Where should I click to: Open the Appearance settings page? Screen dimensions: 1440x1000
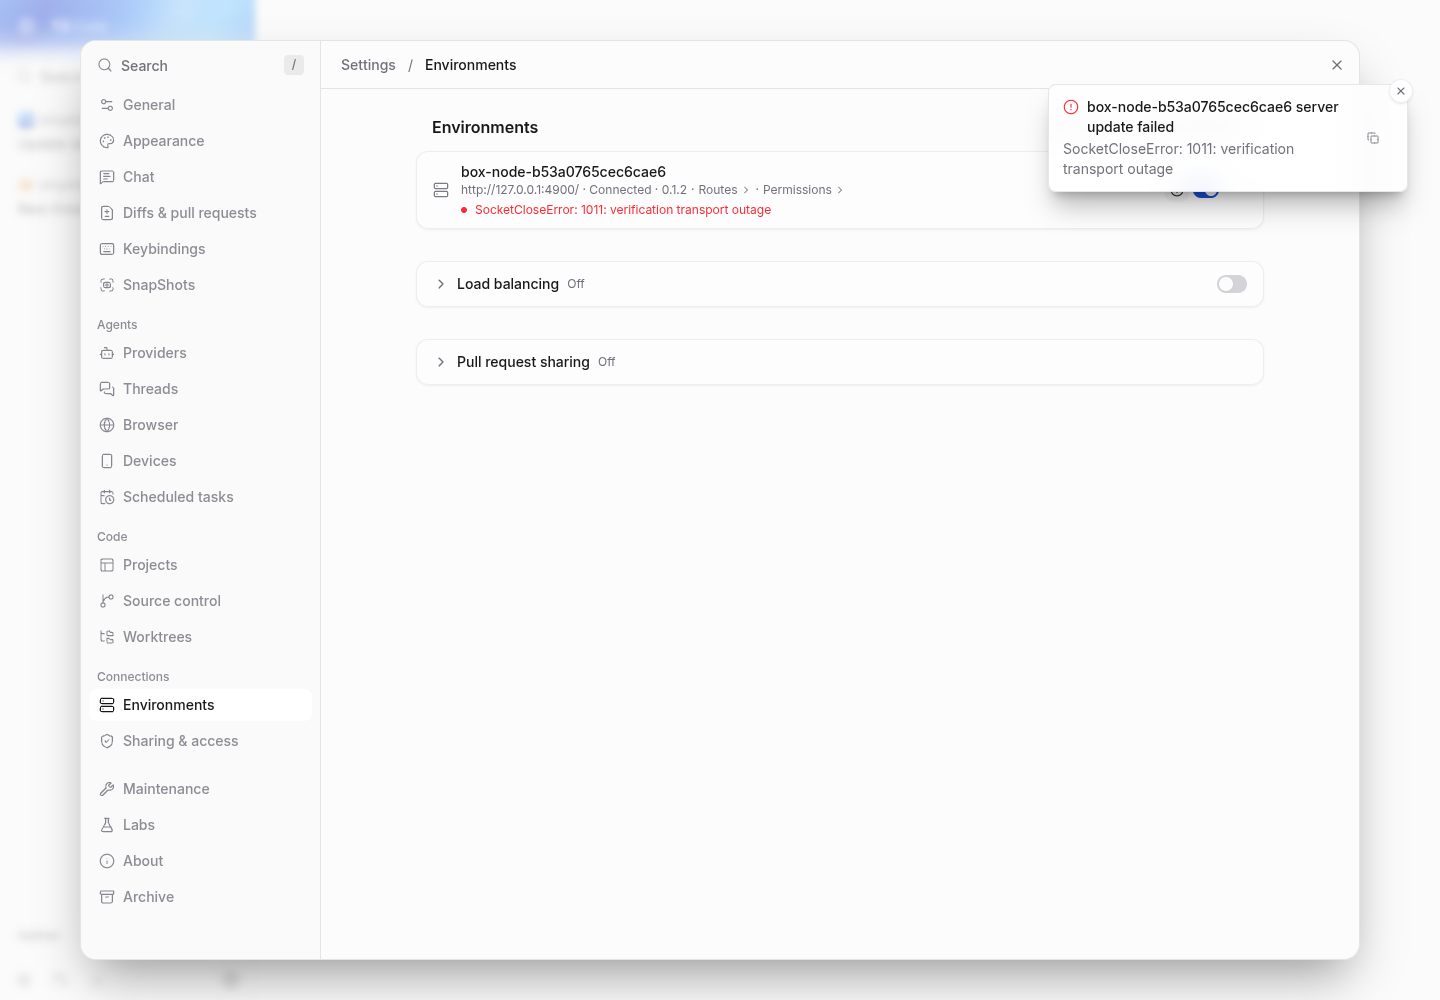click(200, 141)
